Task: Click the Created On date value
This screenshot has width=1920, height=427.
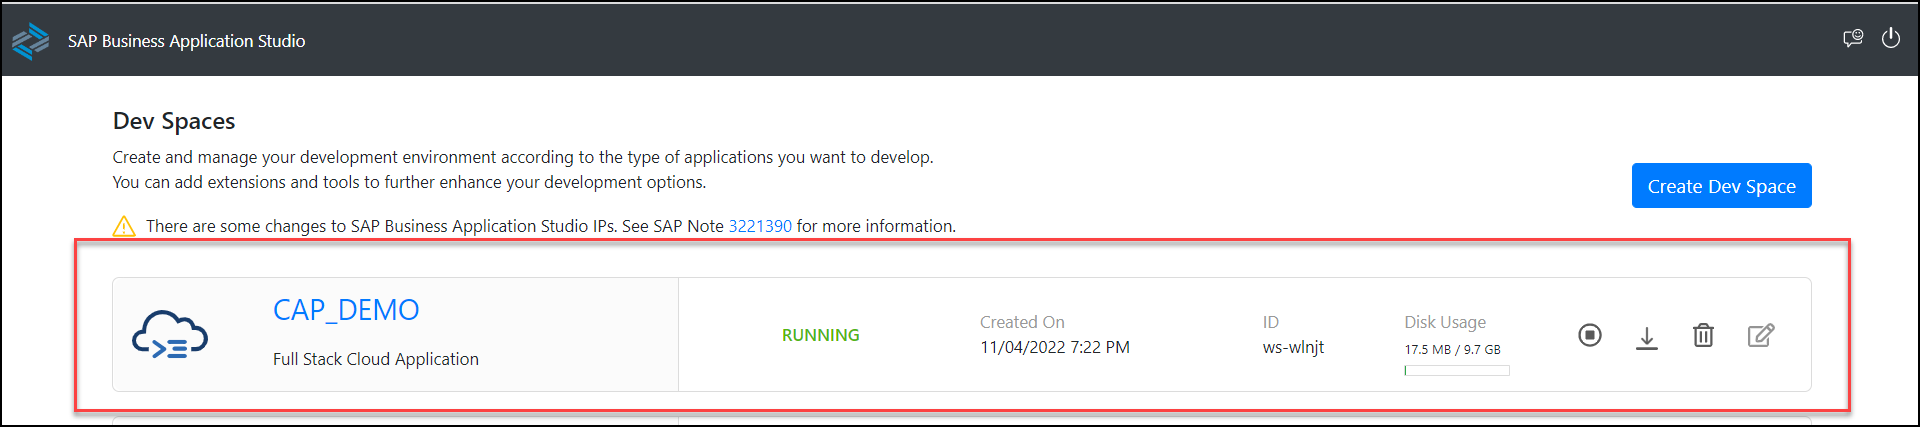Action: tap(1055, 347)
